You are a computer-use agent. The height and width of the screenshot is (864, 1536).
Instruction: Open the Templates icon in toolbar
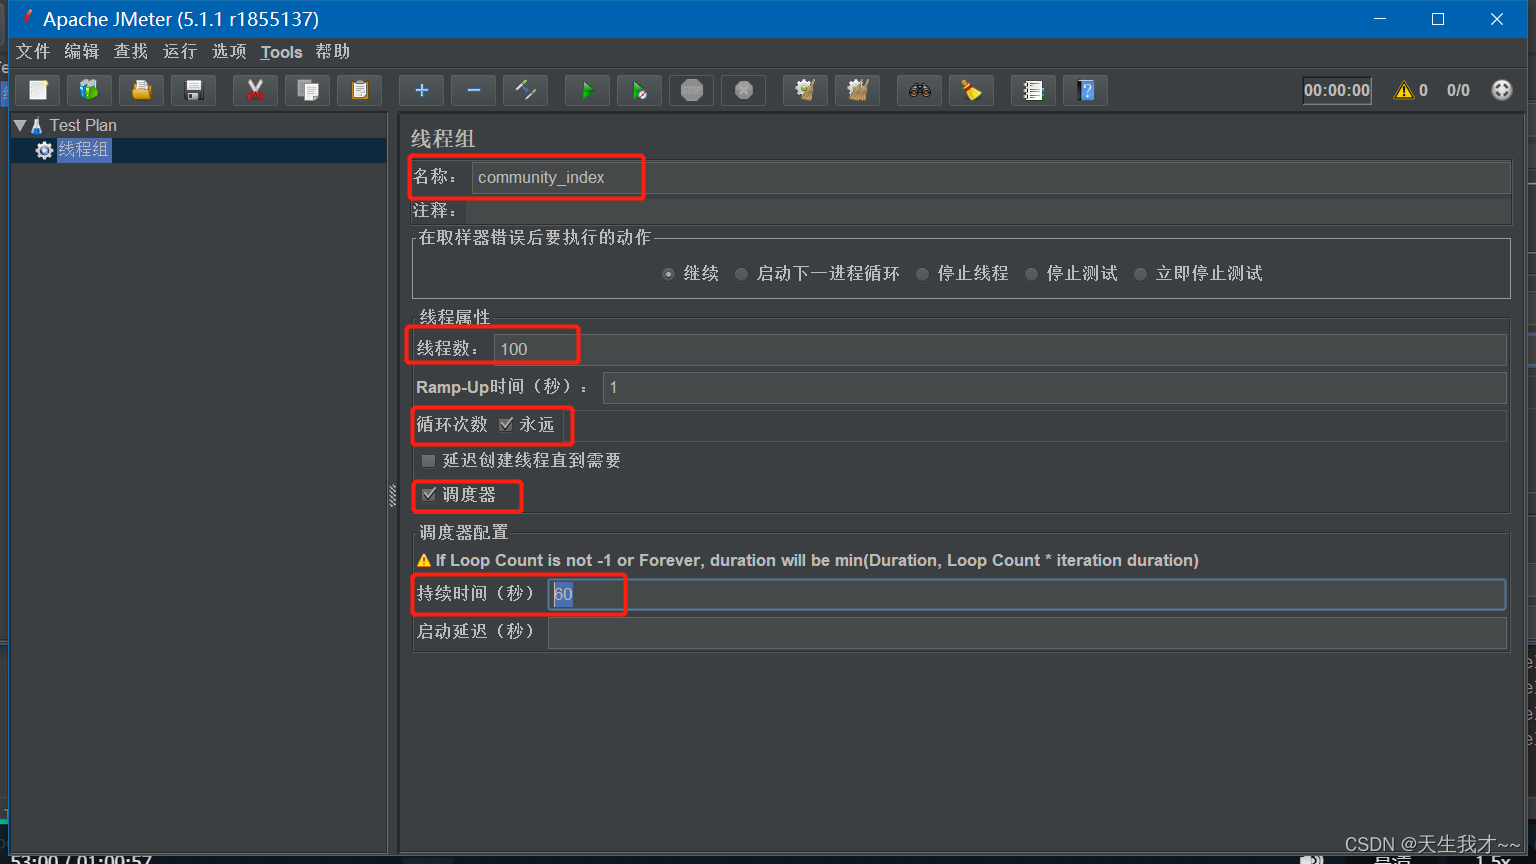click(x=90, y=90)
